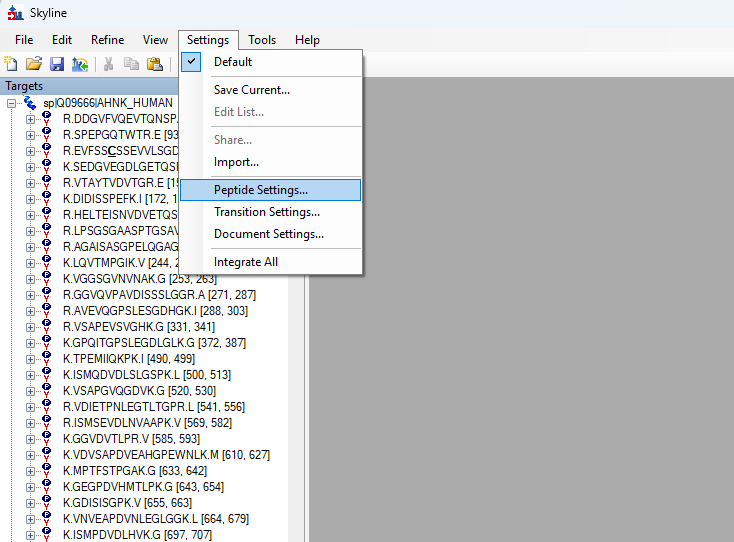Select Document Settings in the Settings menu
Screen dimensions: 734x542
268,234
